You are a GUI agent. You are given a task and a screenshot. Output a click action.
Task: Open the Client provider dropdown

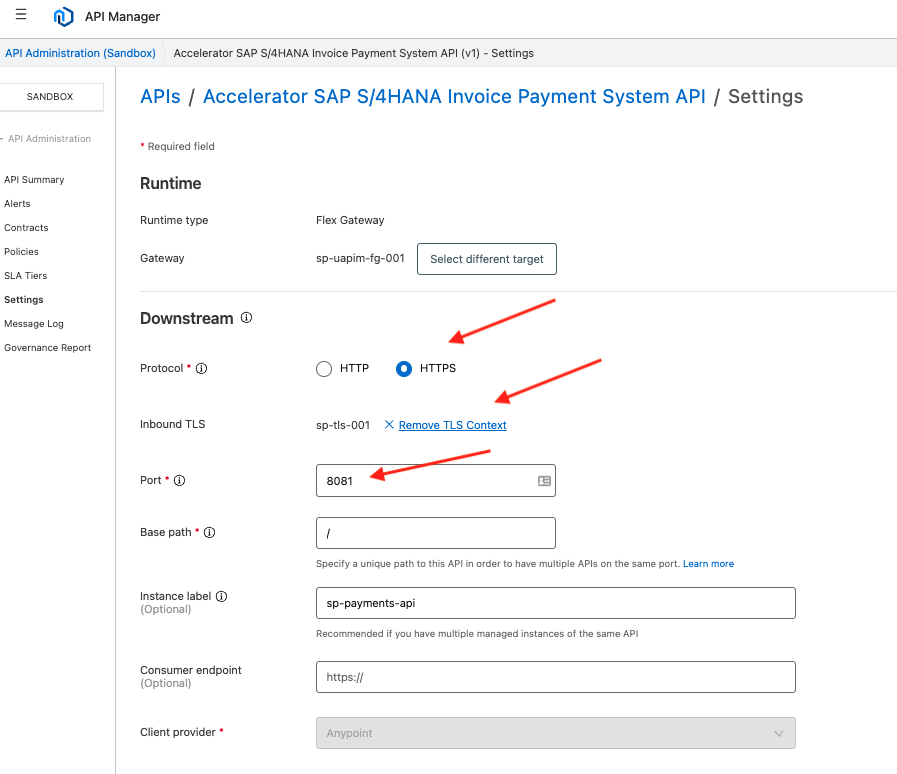[555, 733]
